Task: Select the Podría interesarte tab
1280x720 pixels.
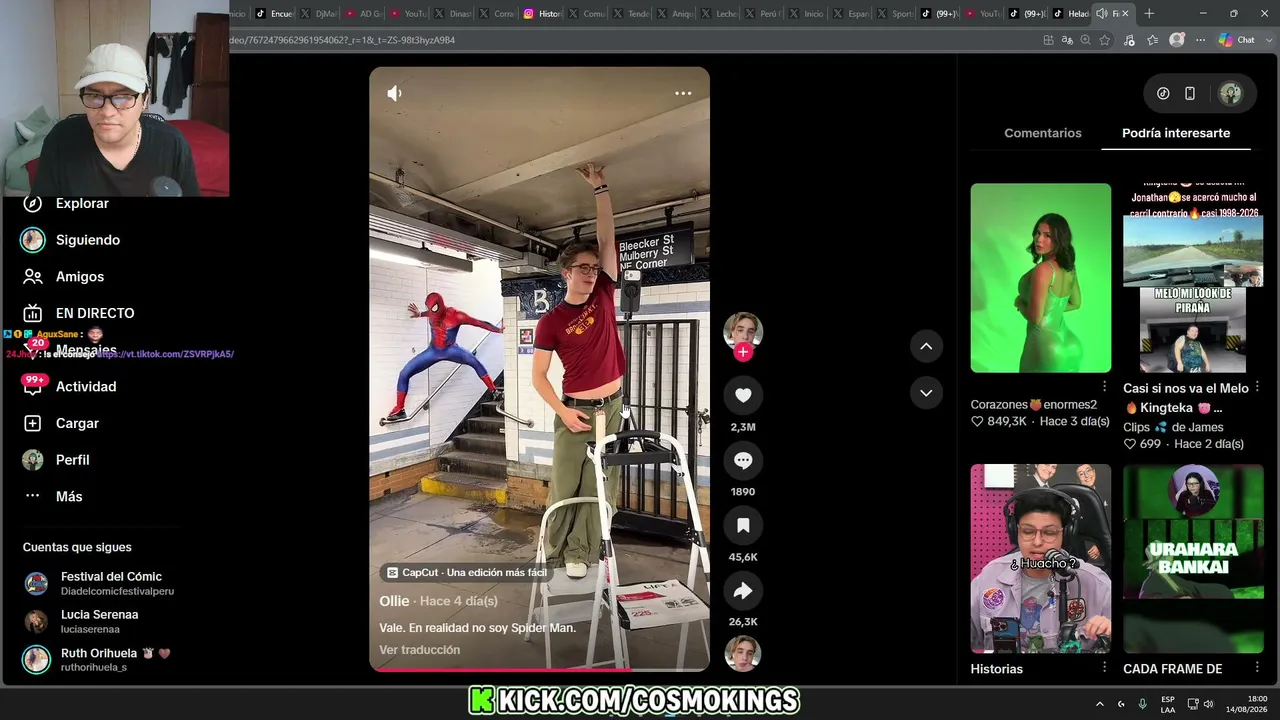Action: (1176, 133)
